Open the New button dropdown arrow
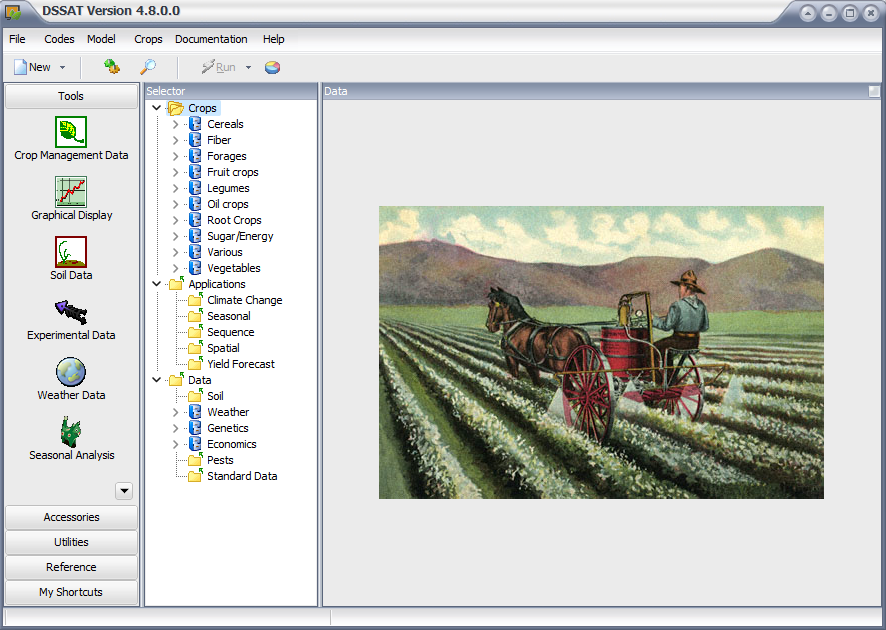 (x=62, y=67)
